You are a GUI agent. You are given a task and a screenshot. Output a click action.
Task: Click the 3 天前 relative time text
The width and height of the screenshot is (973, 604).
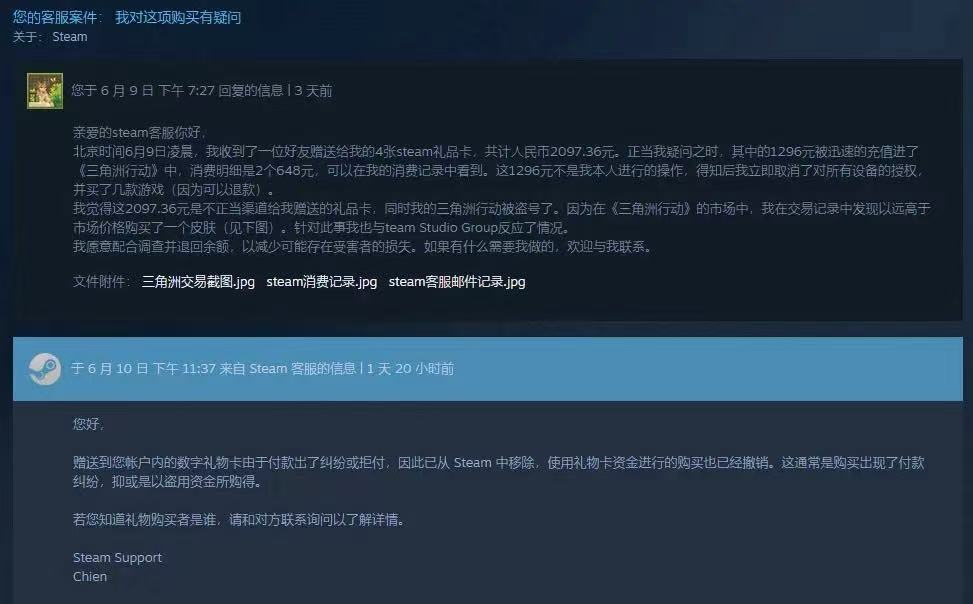tap(313, 91)
